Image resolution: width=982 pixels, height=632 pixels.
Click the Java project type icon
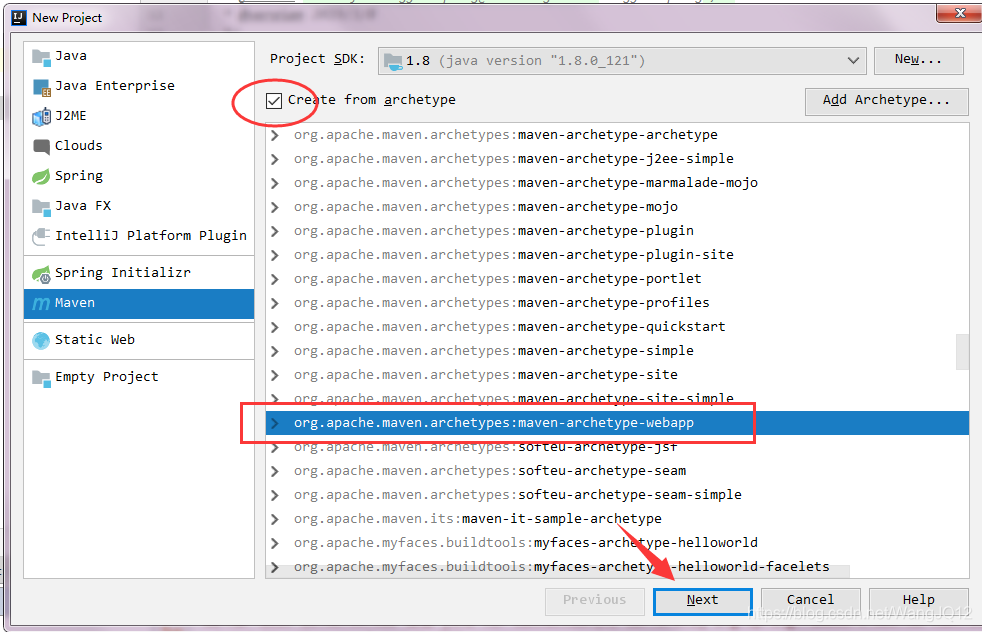point(41,58)
